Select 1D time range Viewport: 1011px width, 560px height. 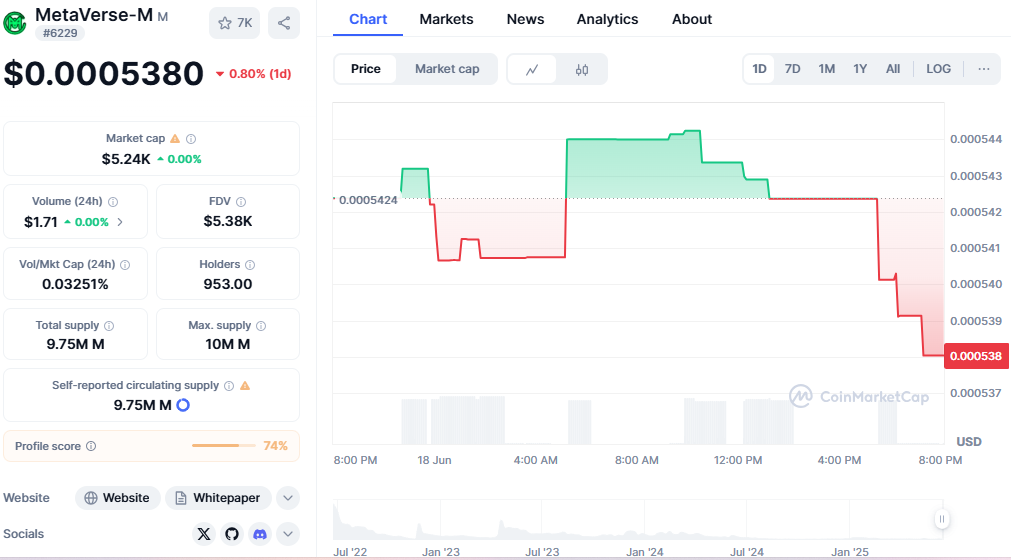point(760,69)
